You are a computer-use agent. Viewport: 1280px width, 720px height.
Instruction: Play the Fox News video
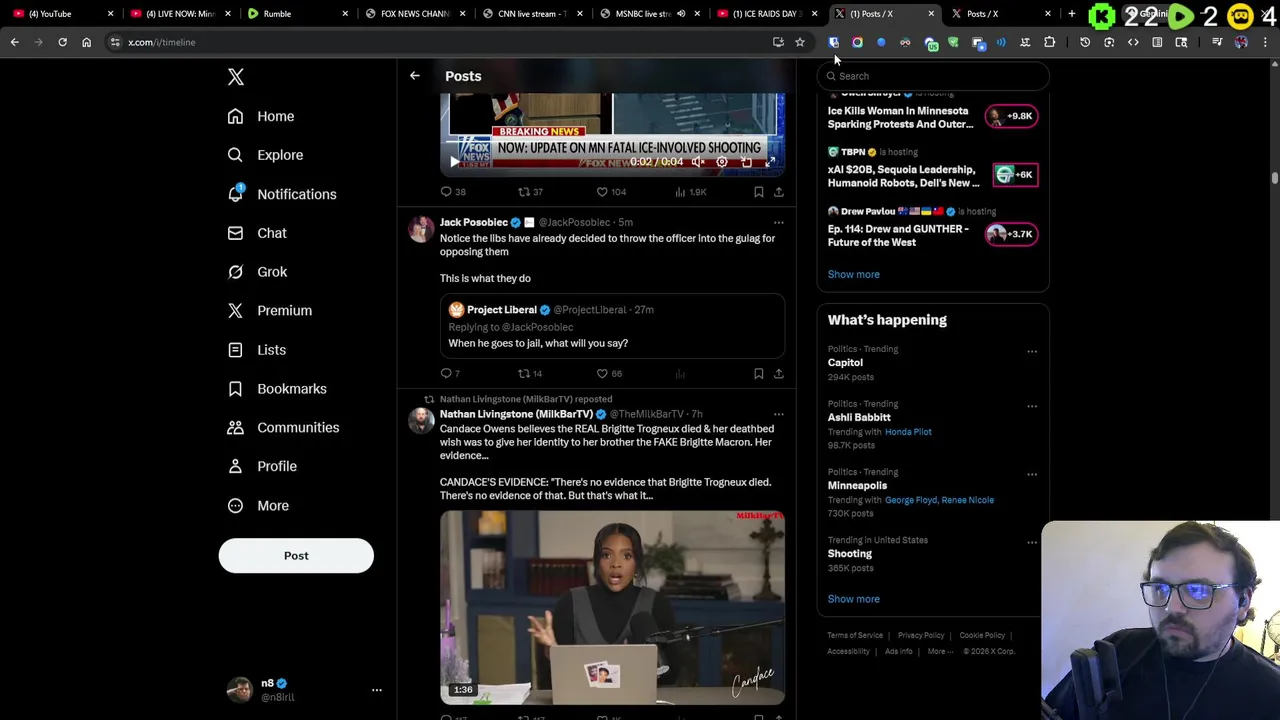(x=455, y=162)
